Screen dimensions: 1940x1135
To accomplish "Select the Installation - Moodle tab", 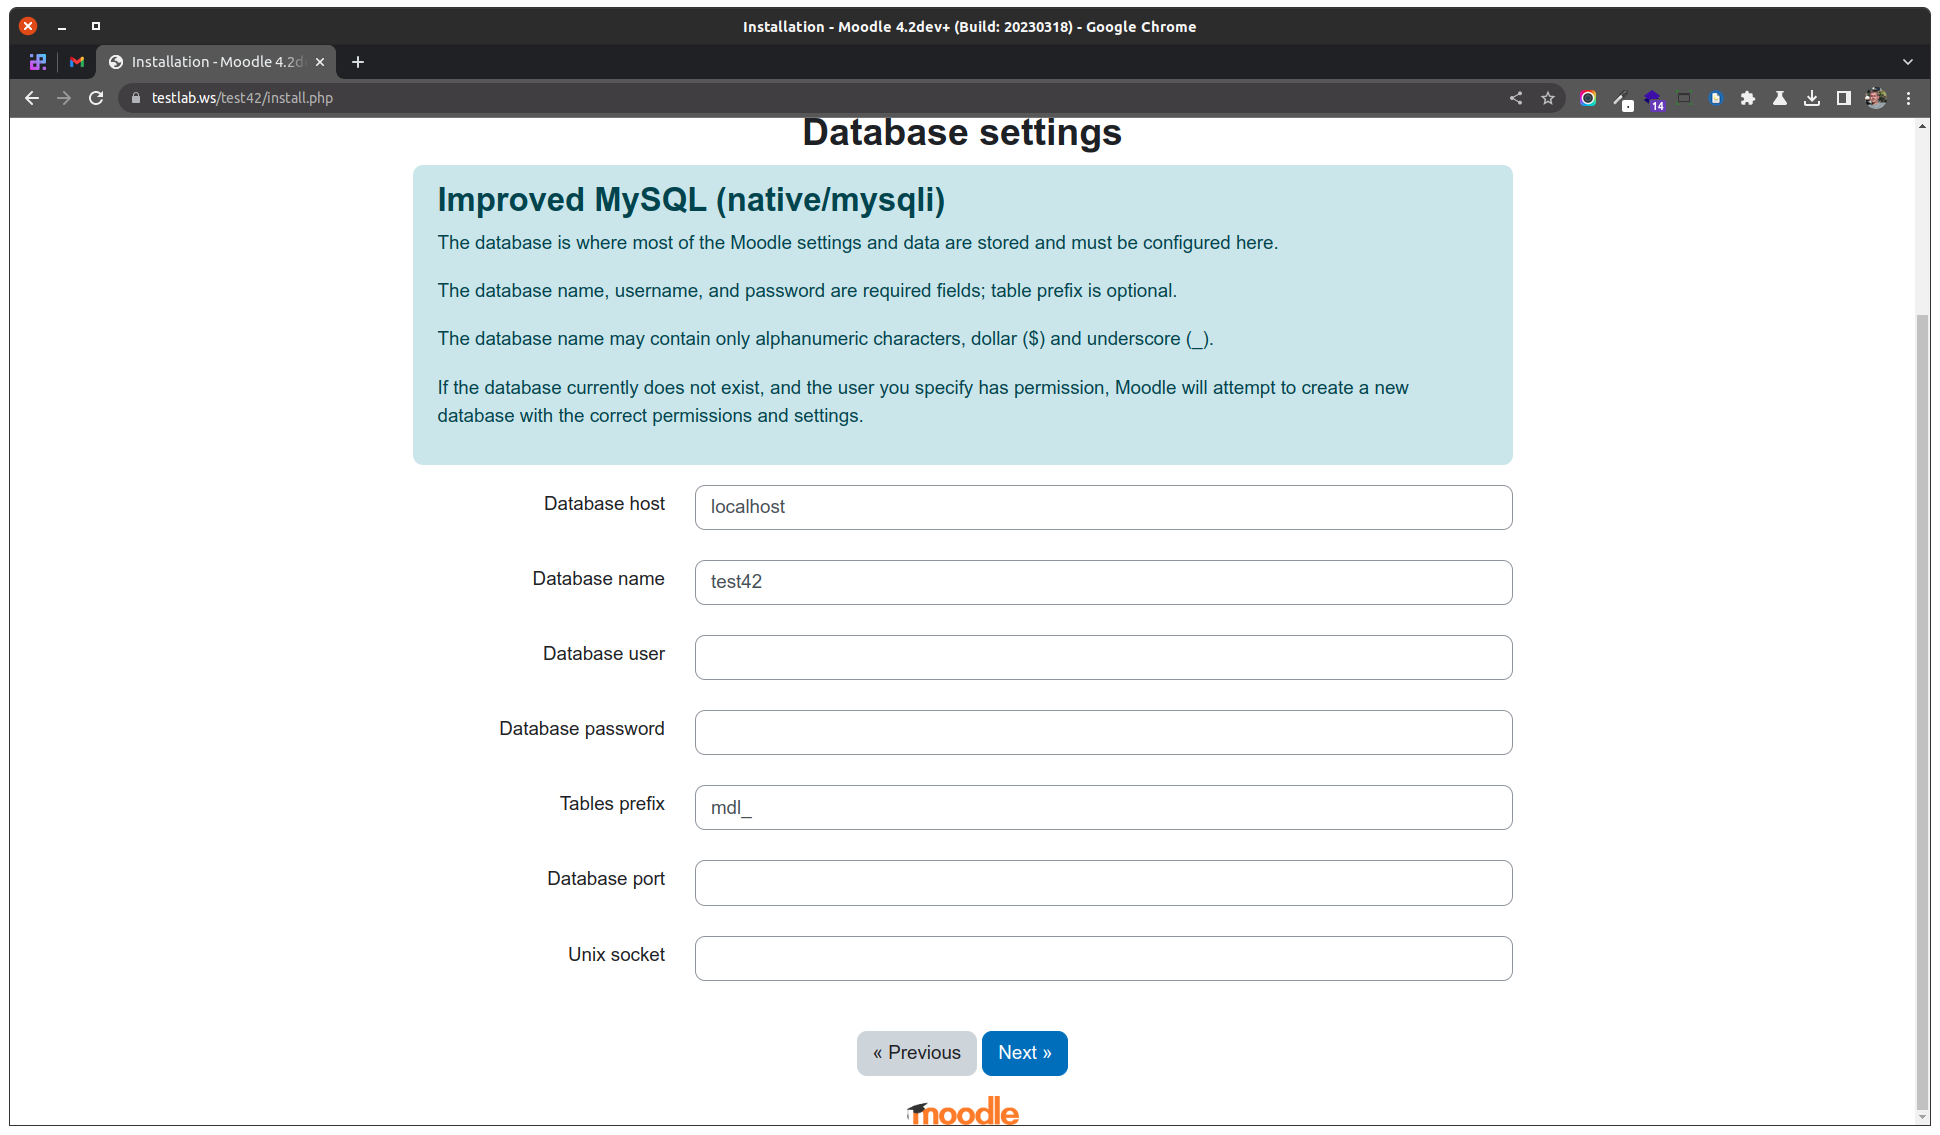I will click(x=216, y=62).
